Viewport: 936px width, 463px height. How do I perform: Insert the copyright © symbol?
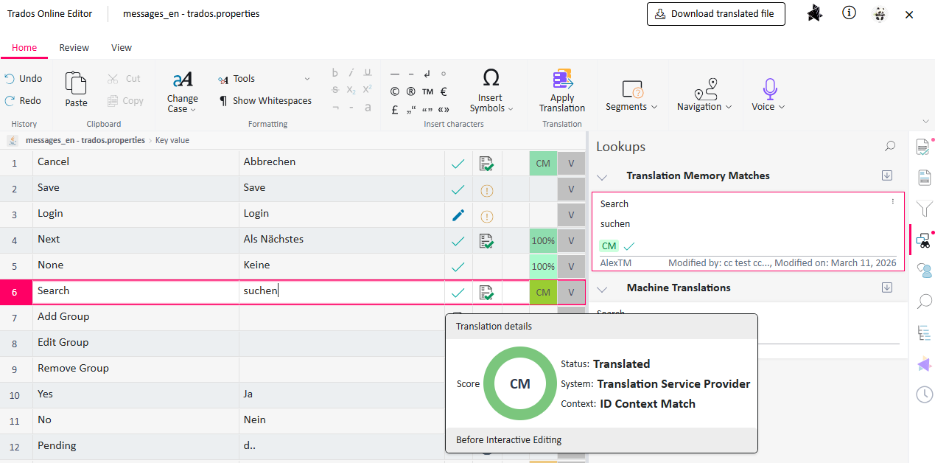click(x=395, y=92)
